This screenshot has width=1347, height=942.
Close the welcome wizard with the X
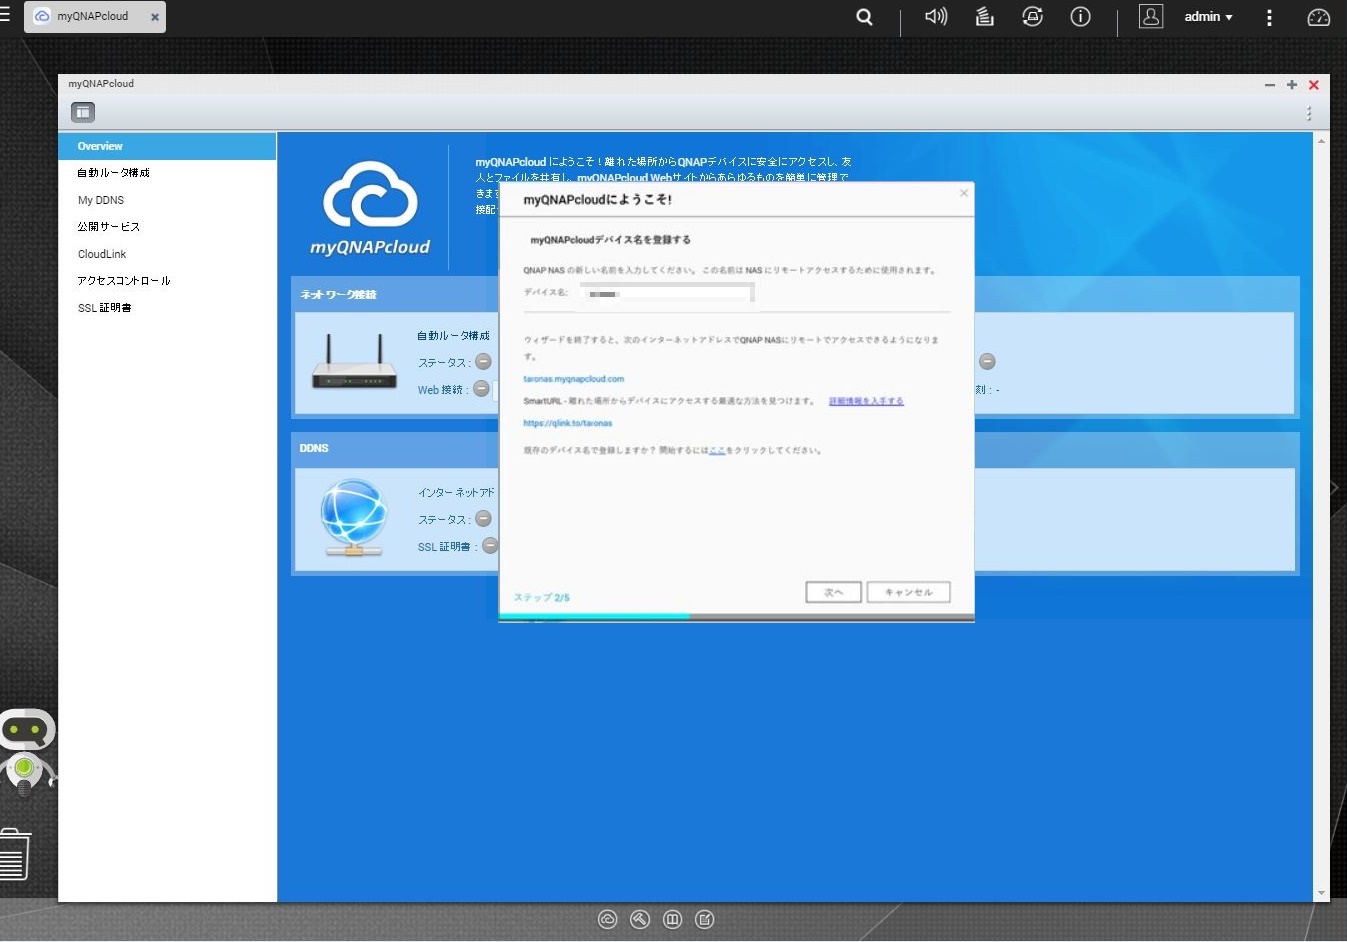pos(964,193)
